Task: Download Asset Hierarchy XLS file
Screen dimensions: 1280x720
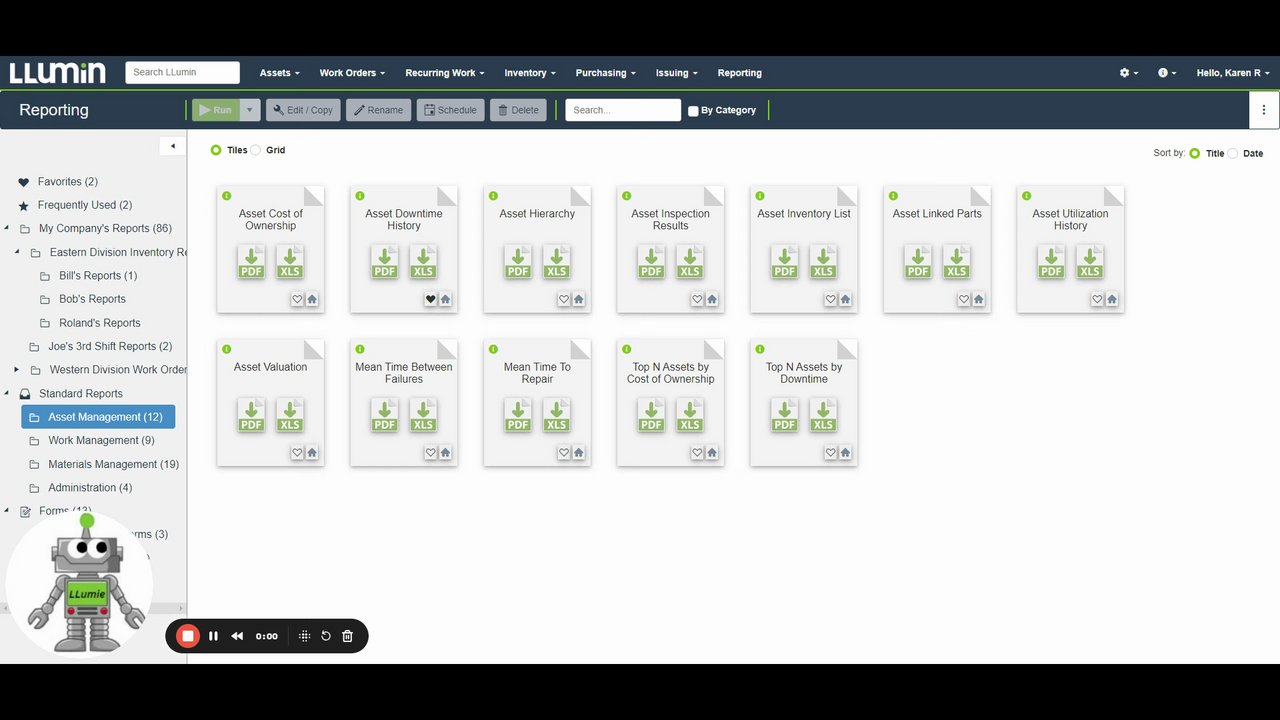Action: 557,262
